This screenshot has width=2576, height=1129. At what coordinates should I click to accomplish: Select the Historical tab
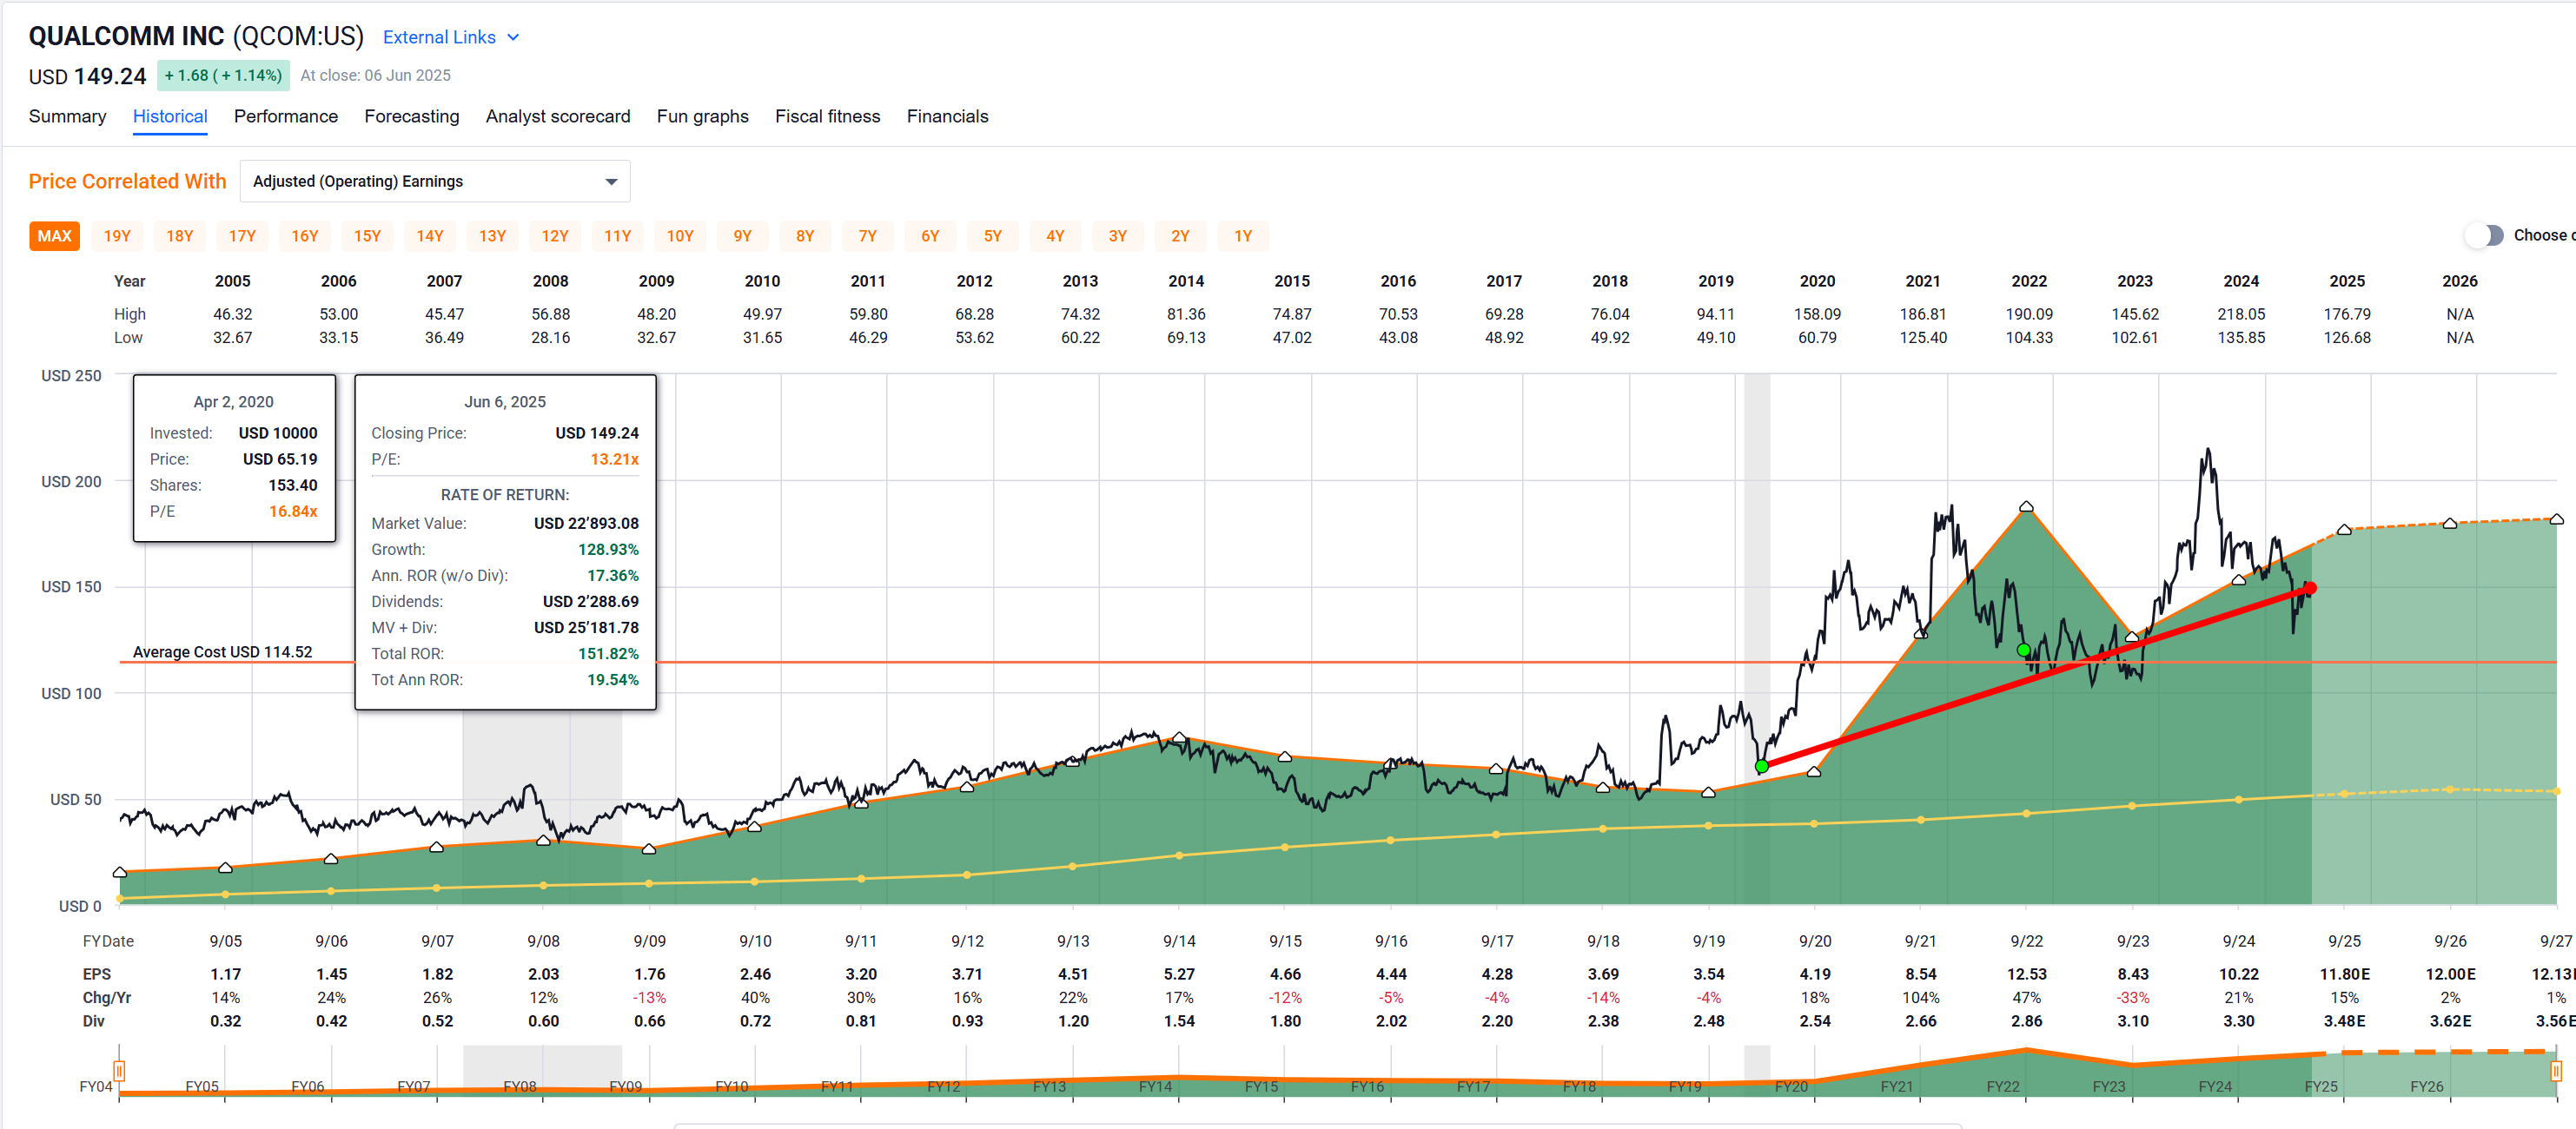click(x=170, y=116)
